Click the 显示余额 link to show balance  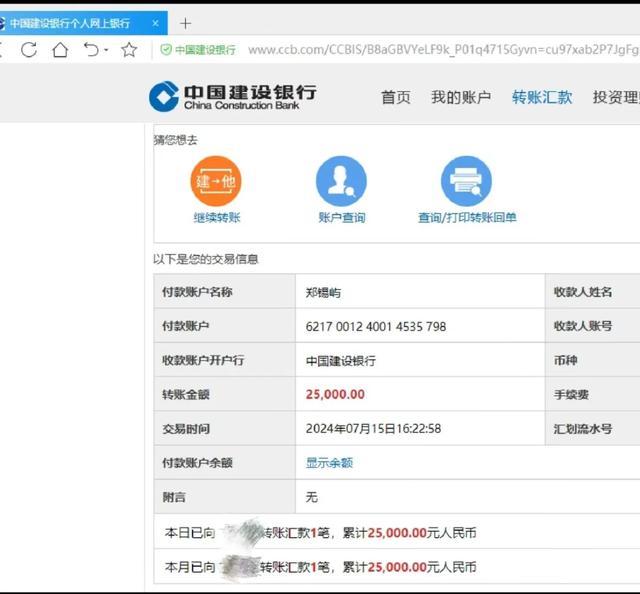tap(329, 463)
